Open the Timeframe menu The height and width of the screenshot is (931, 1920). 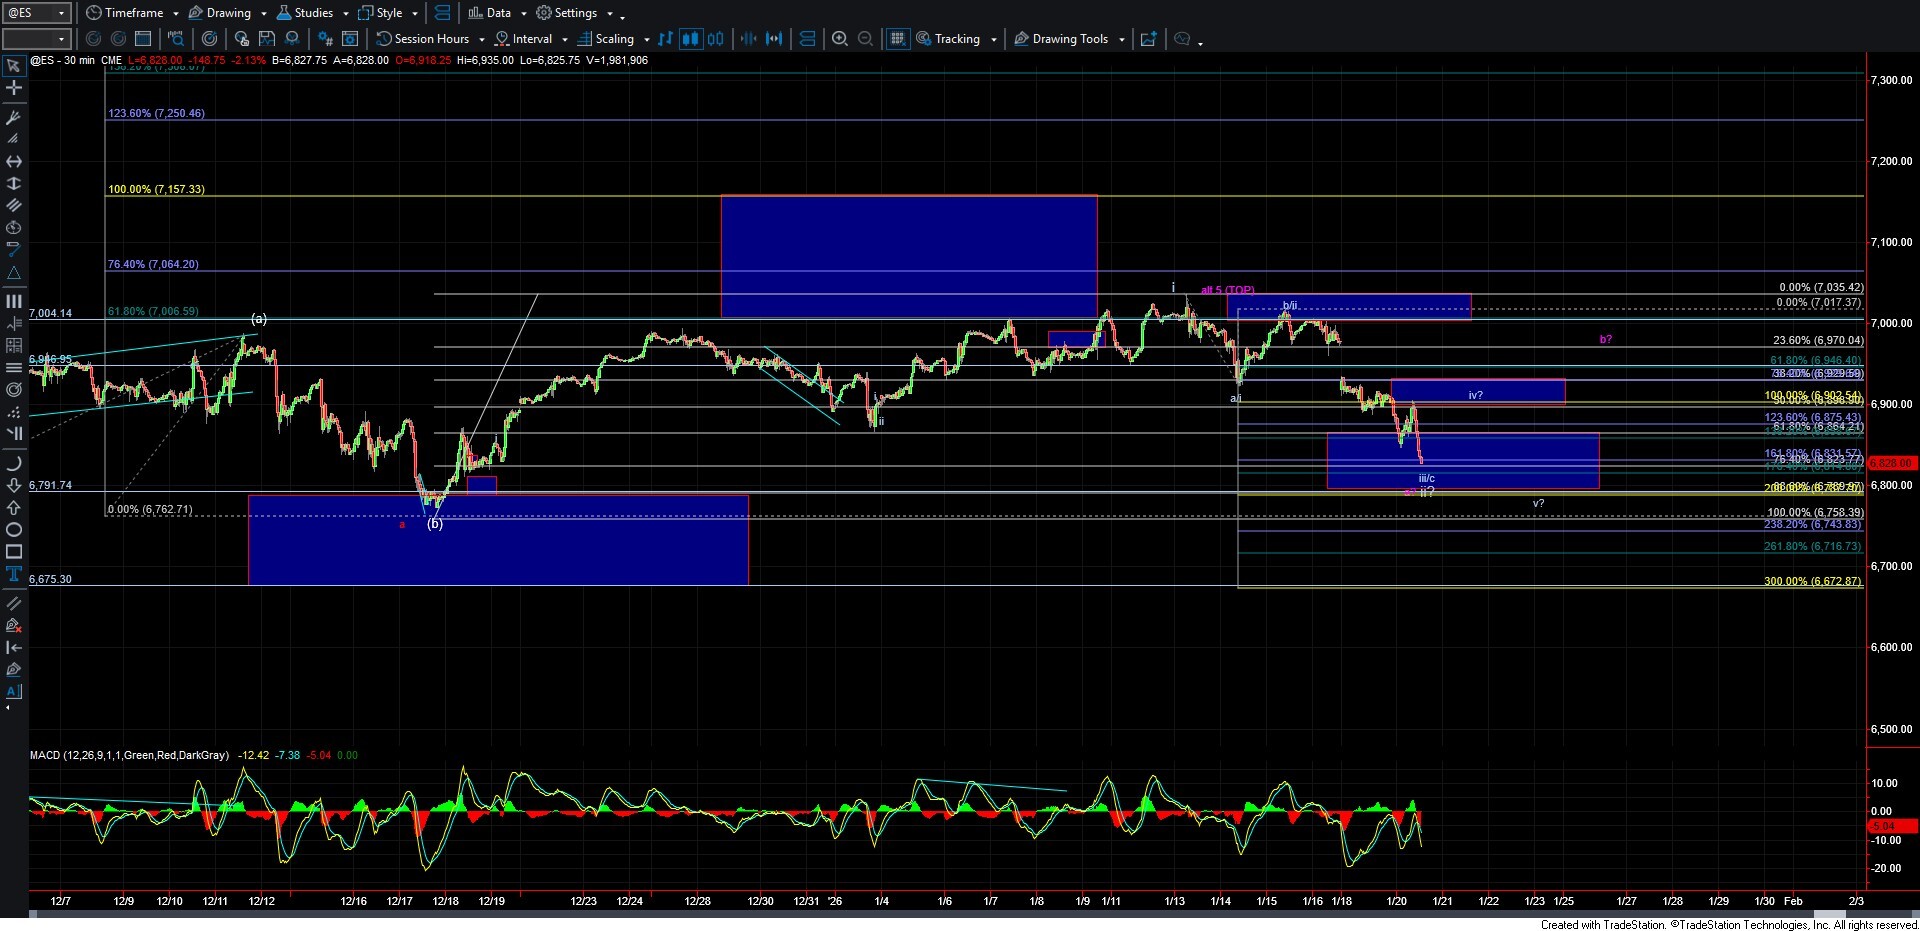pyautogui.click(x=133, y=13)
